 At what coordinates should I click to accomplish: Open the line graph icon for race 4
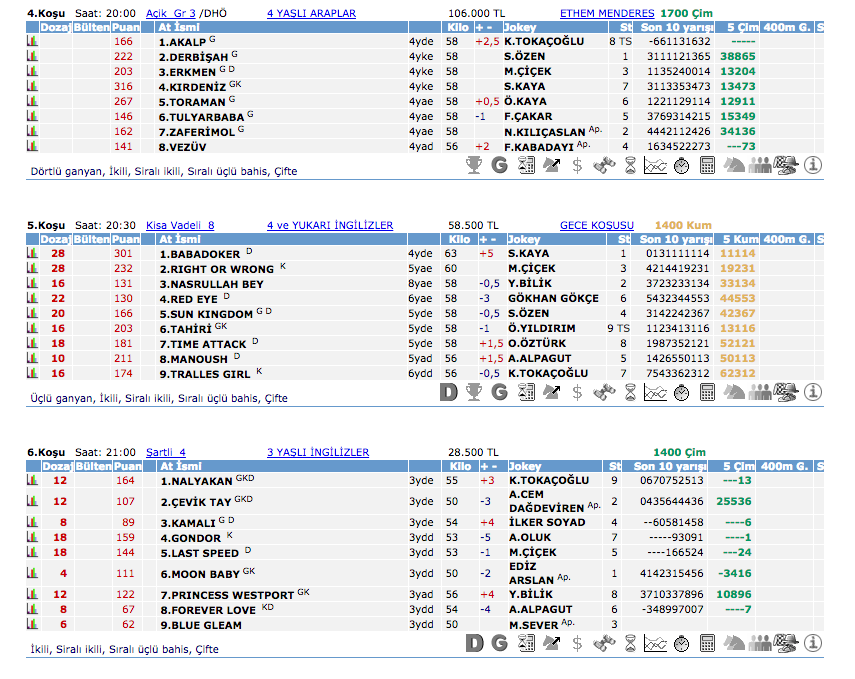coord(655,166)
